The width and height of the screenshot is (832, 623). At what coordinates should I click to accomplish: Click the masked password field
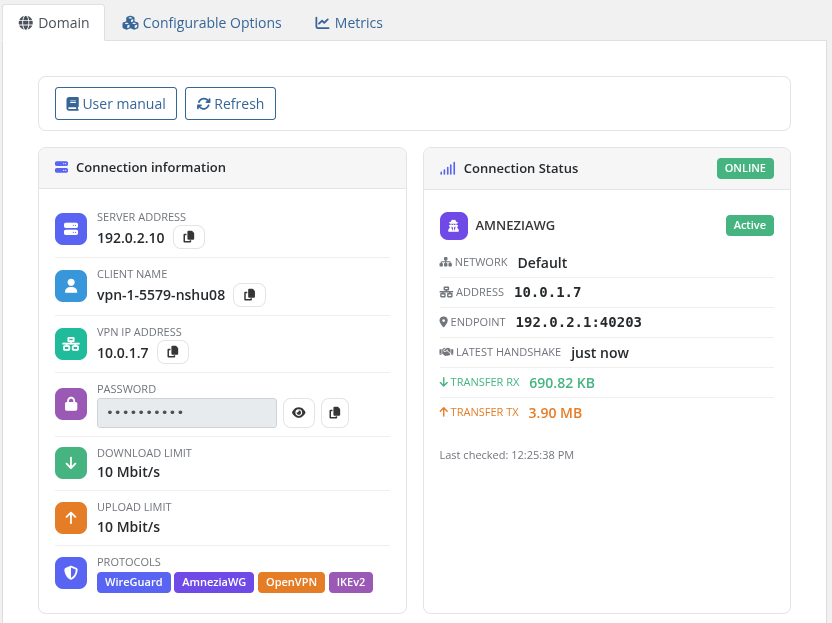(187, 413)
